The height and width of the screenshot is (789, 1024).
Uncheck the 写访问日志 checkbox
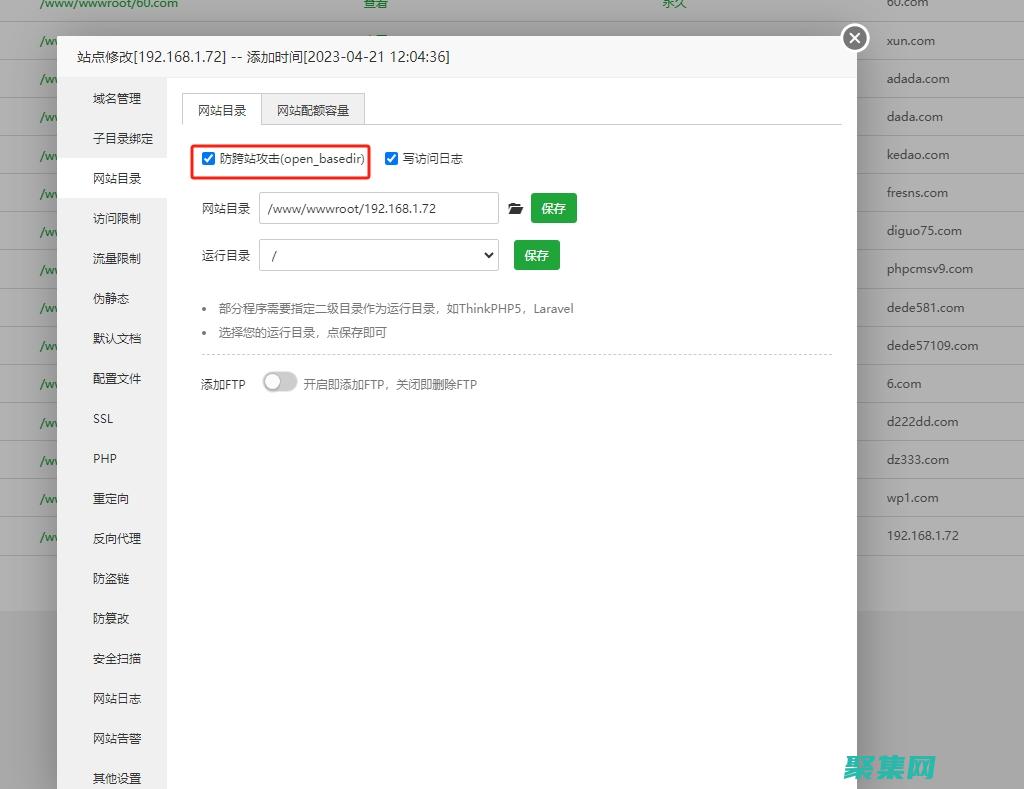[x=391, y=158]
